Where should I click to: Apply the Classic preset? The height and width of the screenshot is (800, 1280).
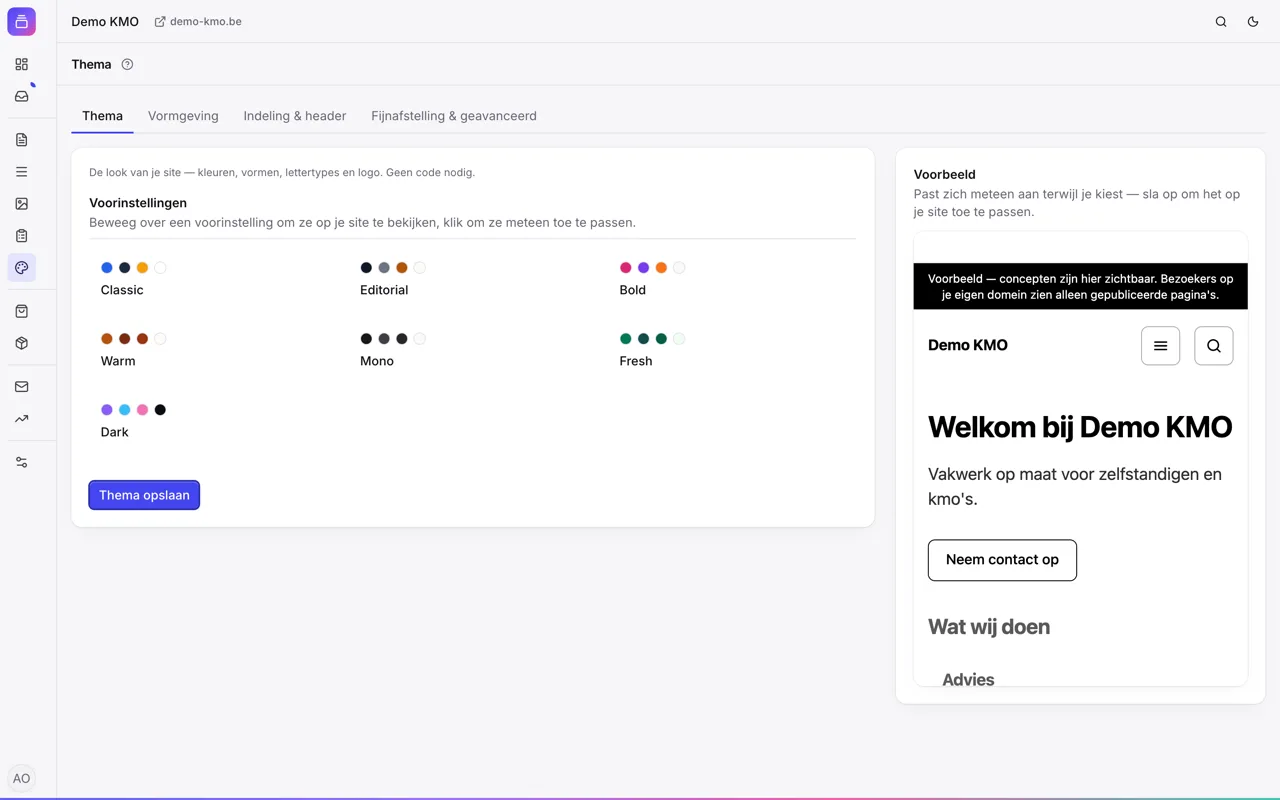pos(214,278)
